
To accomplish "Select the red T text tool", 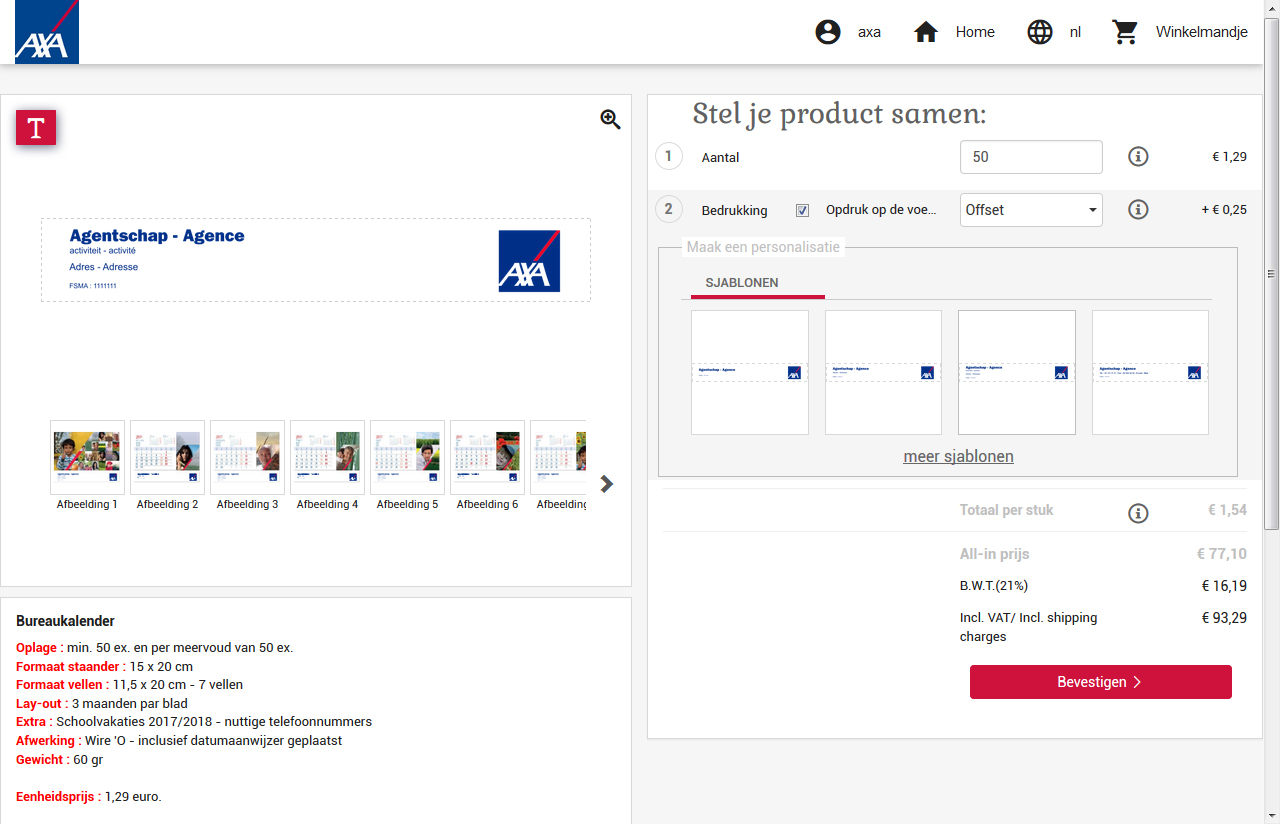I will [x=36, y=128].
